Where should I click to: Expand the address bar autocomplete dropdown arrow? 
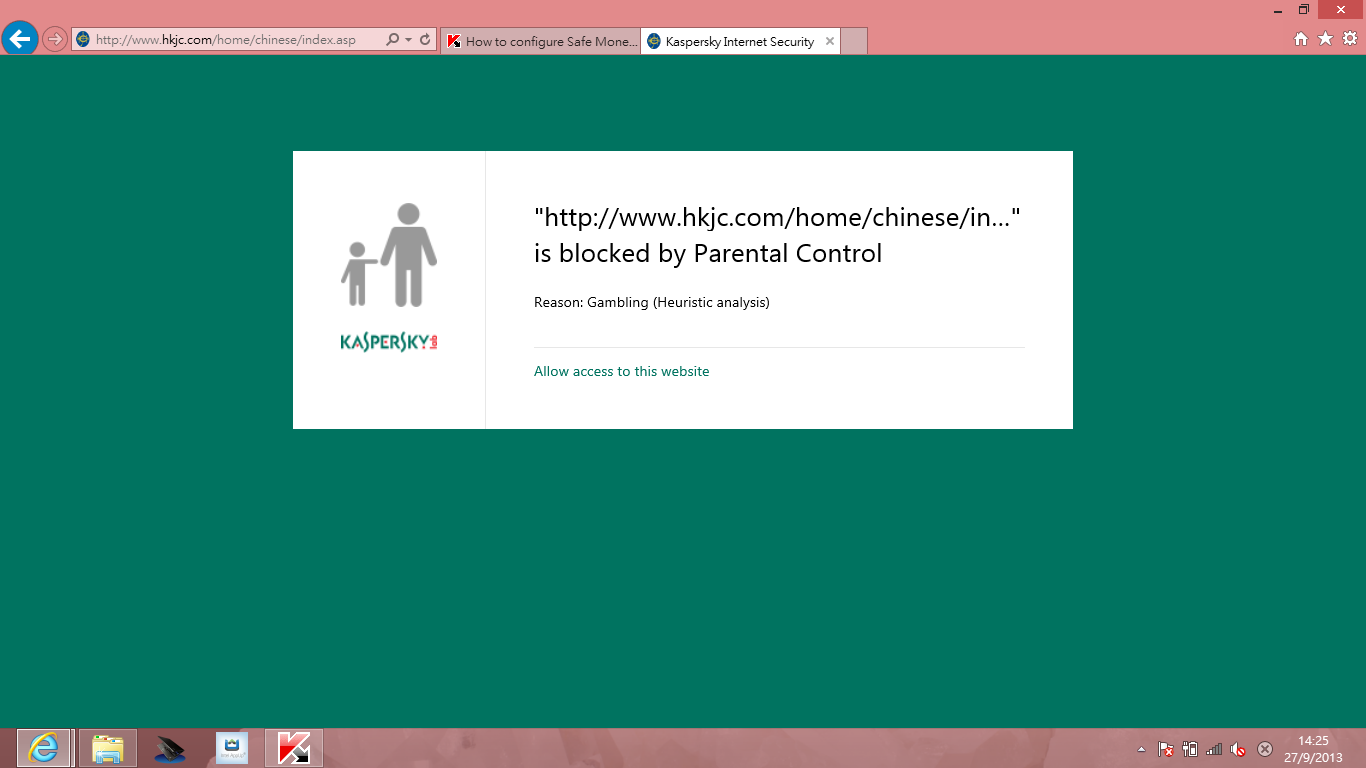point(408,40)
